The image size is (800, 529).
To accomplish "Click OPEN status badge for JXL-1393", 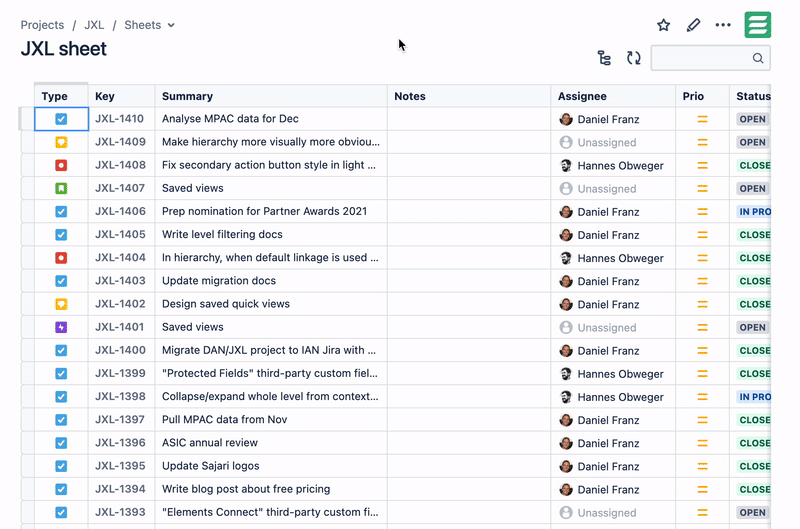I will (753, 513).
